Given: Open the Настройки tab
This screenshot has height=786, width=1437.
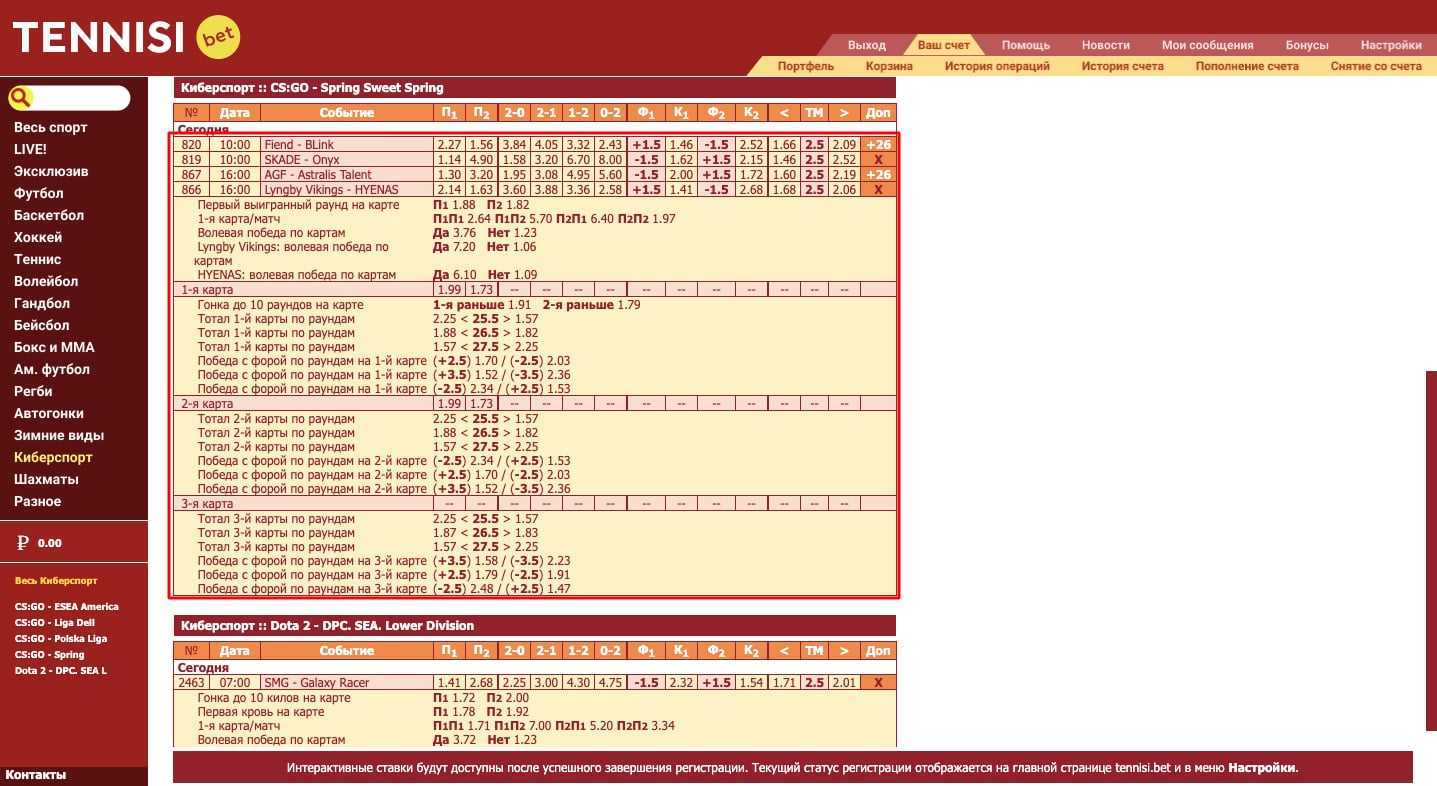Looking at the screenshot, I should [x=1391, y=45].
